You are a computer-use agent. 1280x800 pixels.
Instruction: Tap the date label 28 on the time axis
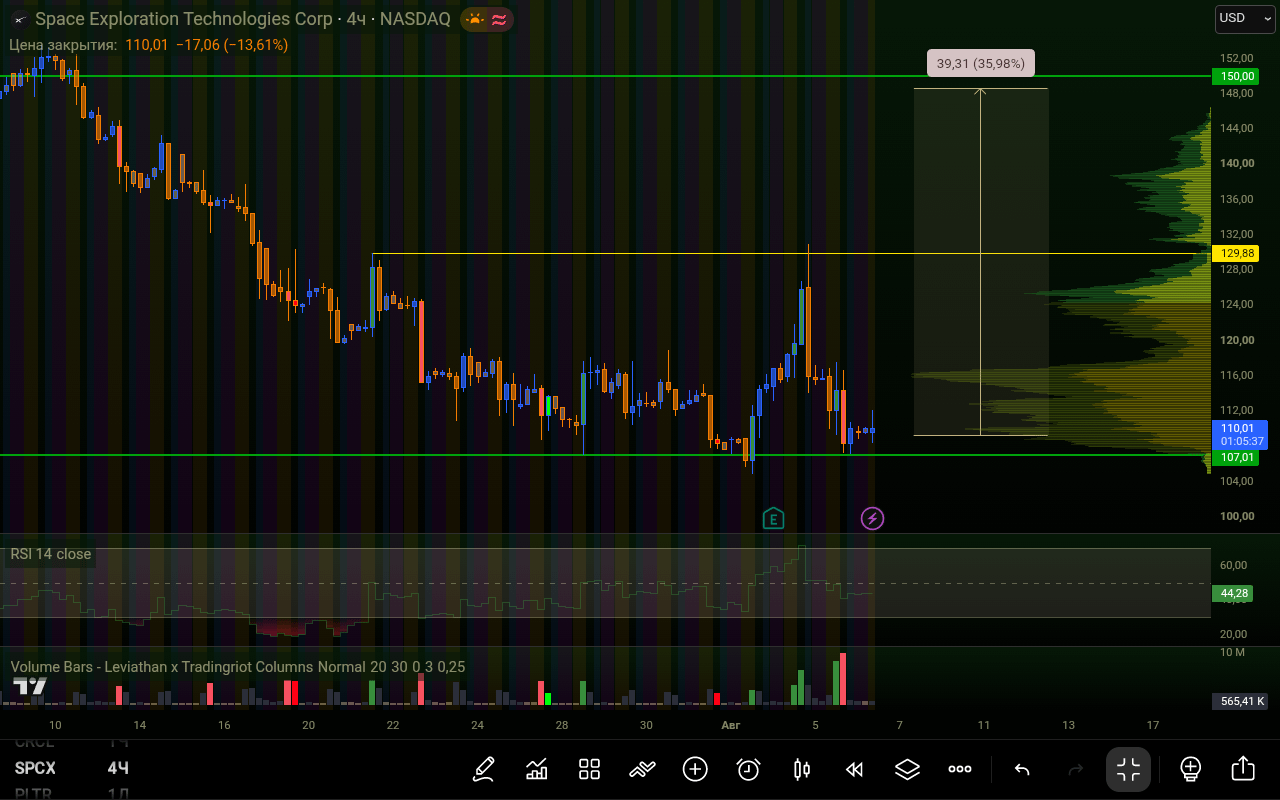(562, 725)
